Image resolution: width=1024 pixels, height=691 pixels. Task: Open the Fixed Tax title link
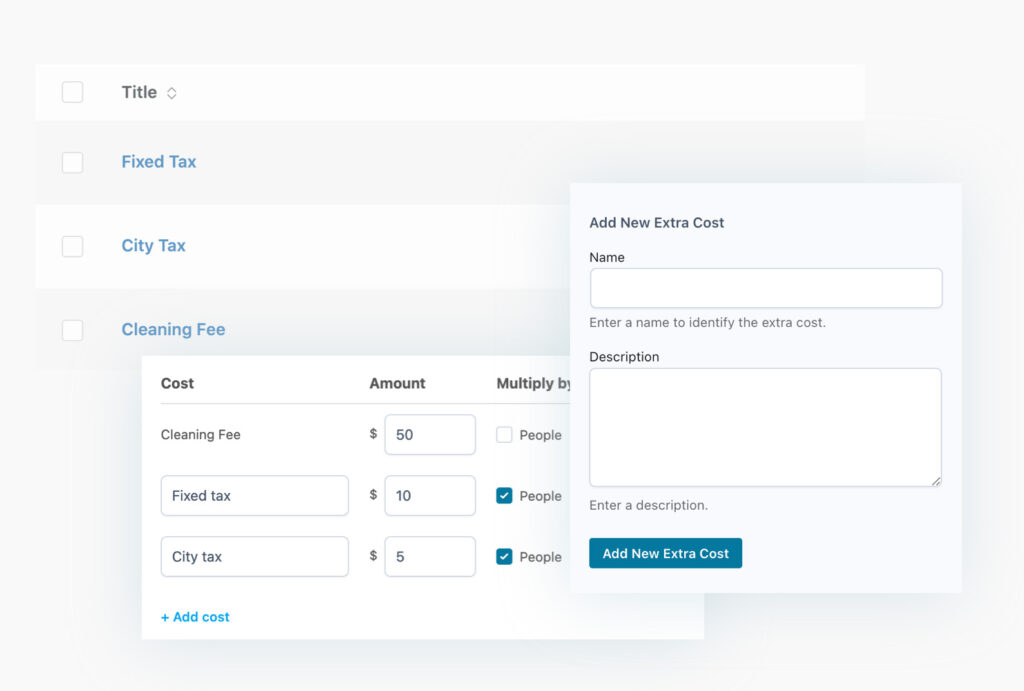point(158,162)
